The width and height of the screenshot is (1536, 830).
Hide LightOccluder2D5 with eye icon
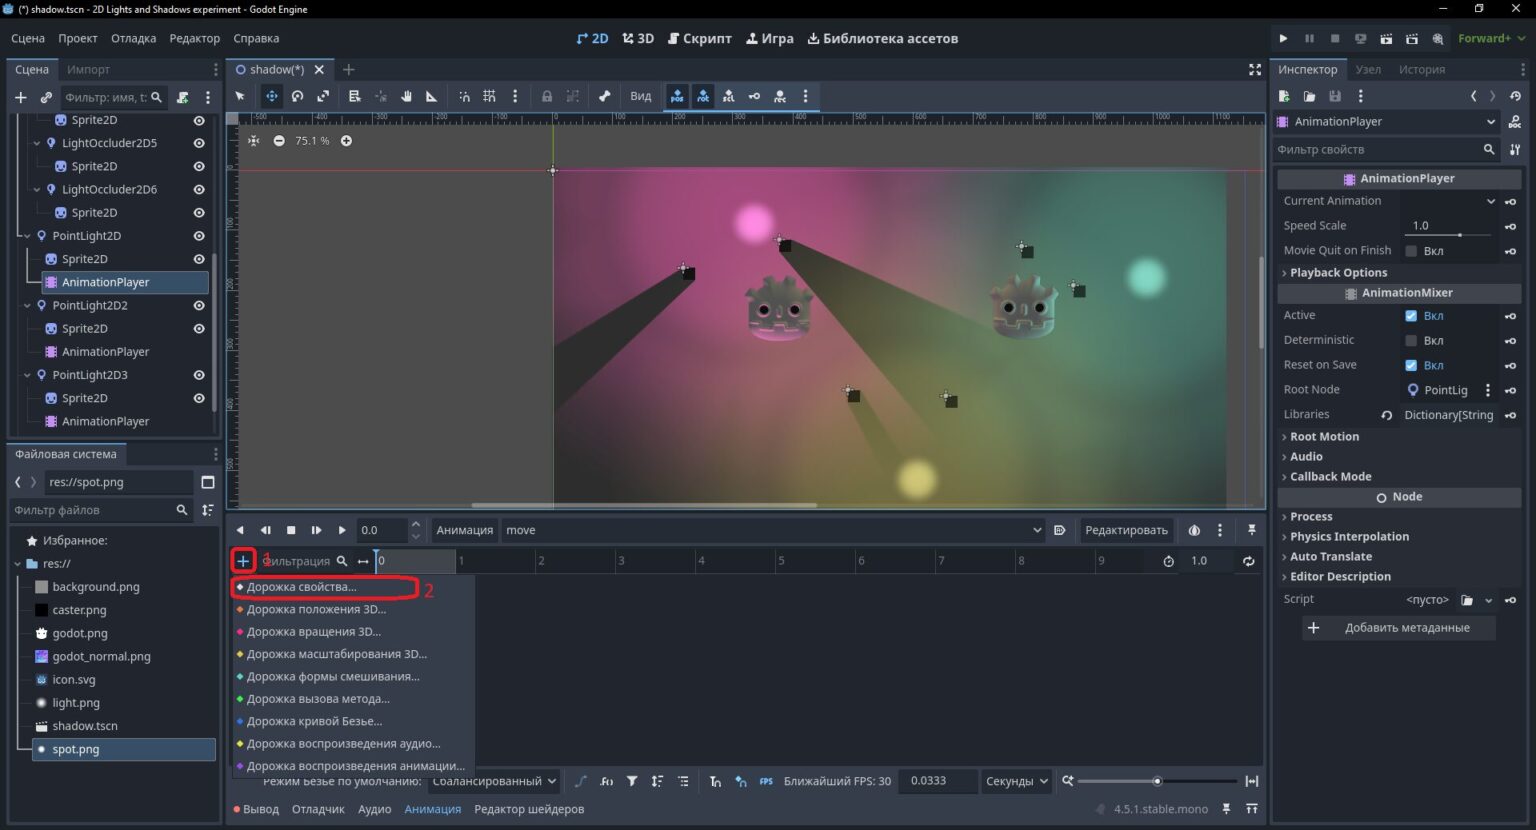pos(199,143)
